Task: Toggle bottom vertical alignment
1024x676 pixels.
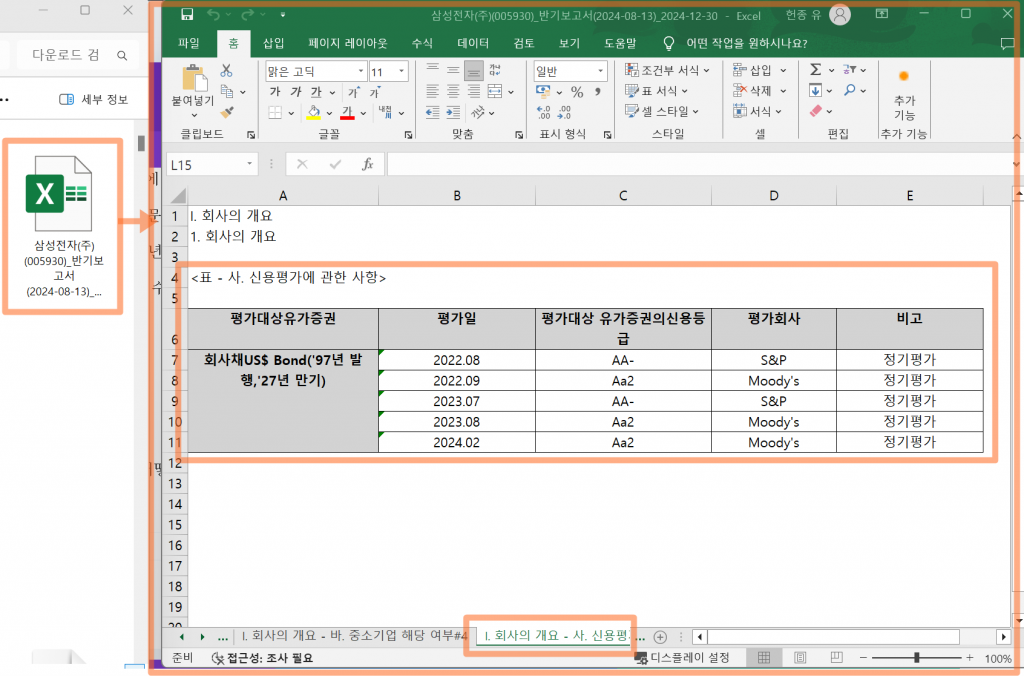Action: coord(474,70)
